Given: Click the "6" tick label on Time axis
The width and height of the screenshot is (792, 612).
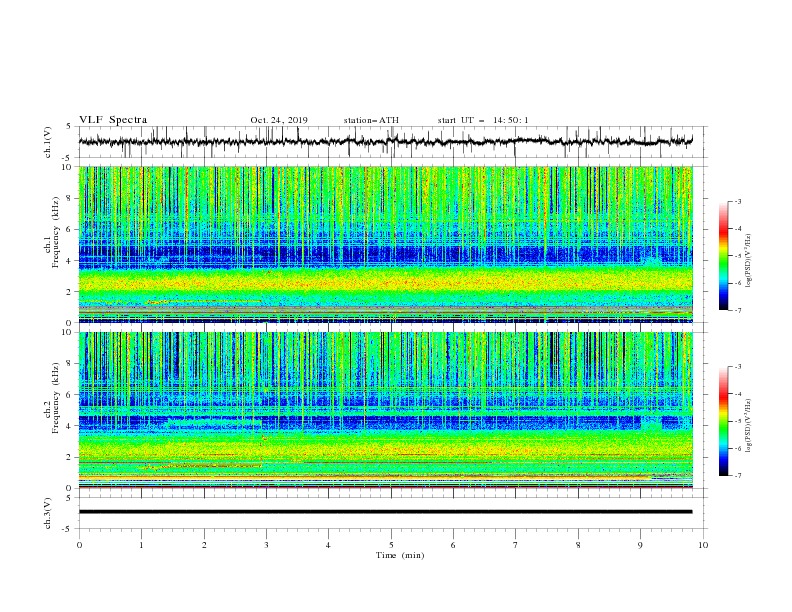Looking at the screenshot, I should coord(453,545).
